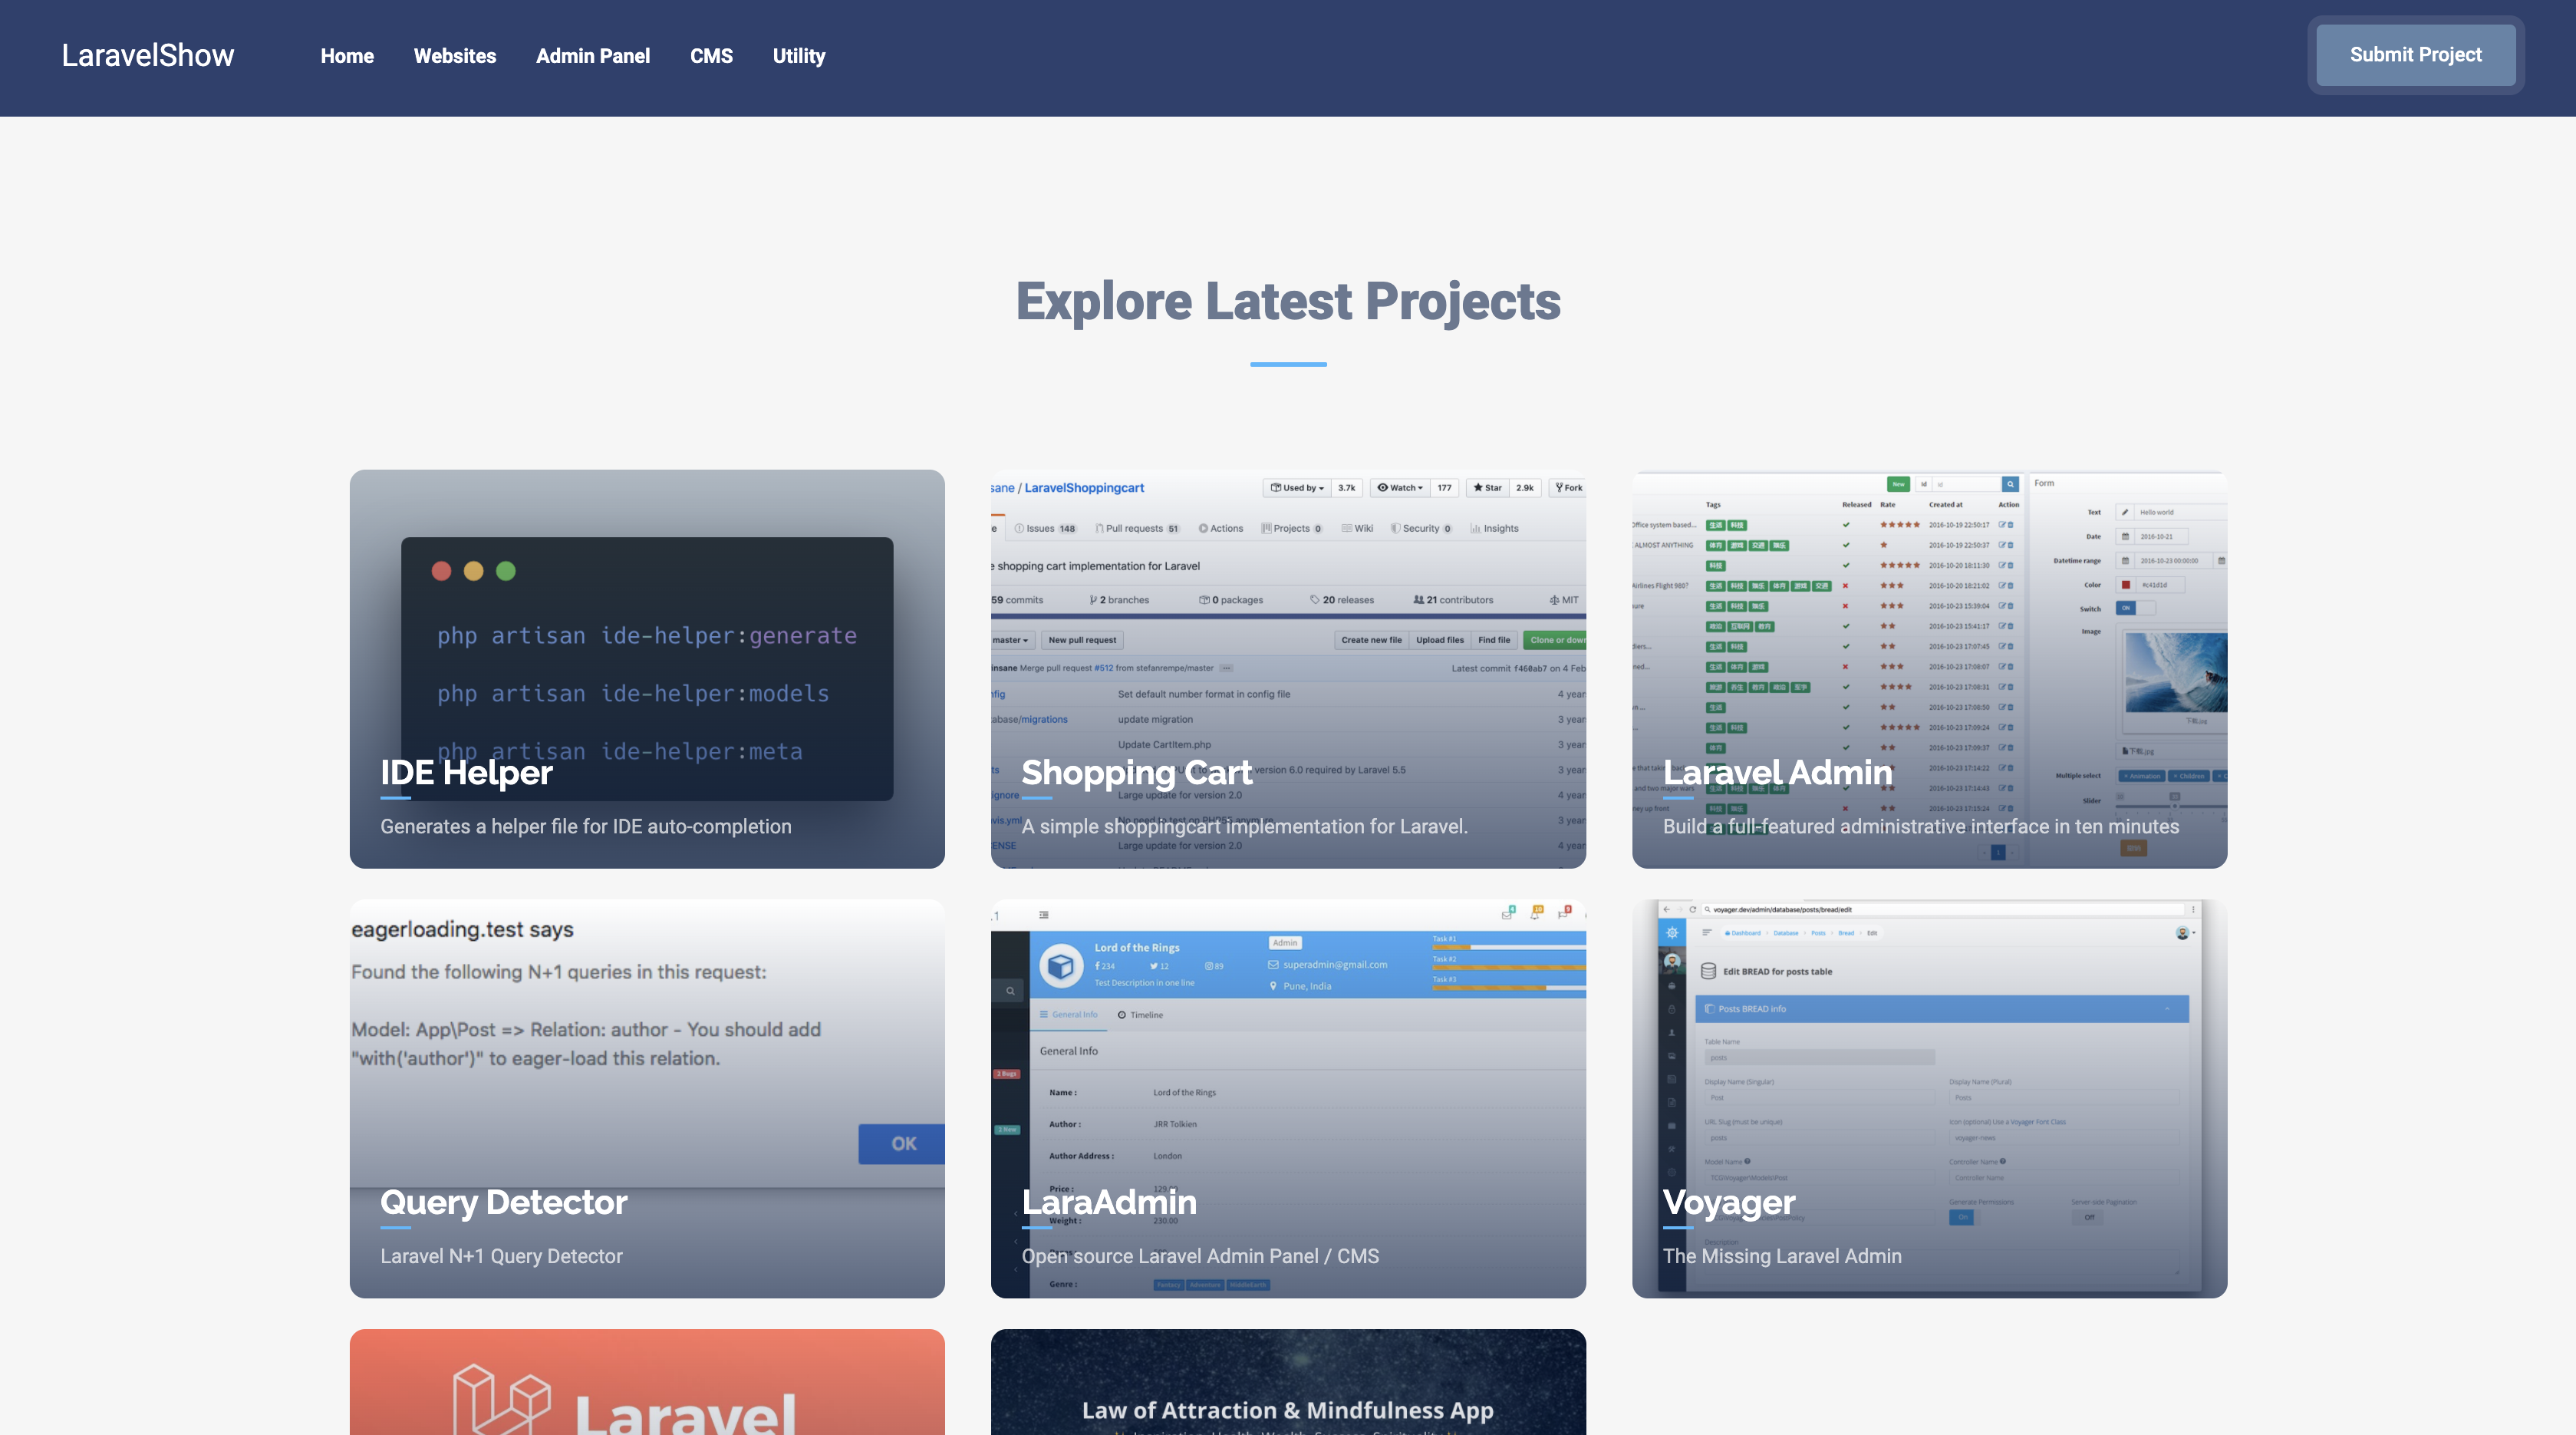Click the Submit Project button

tap(2415, 55)
